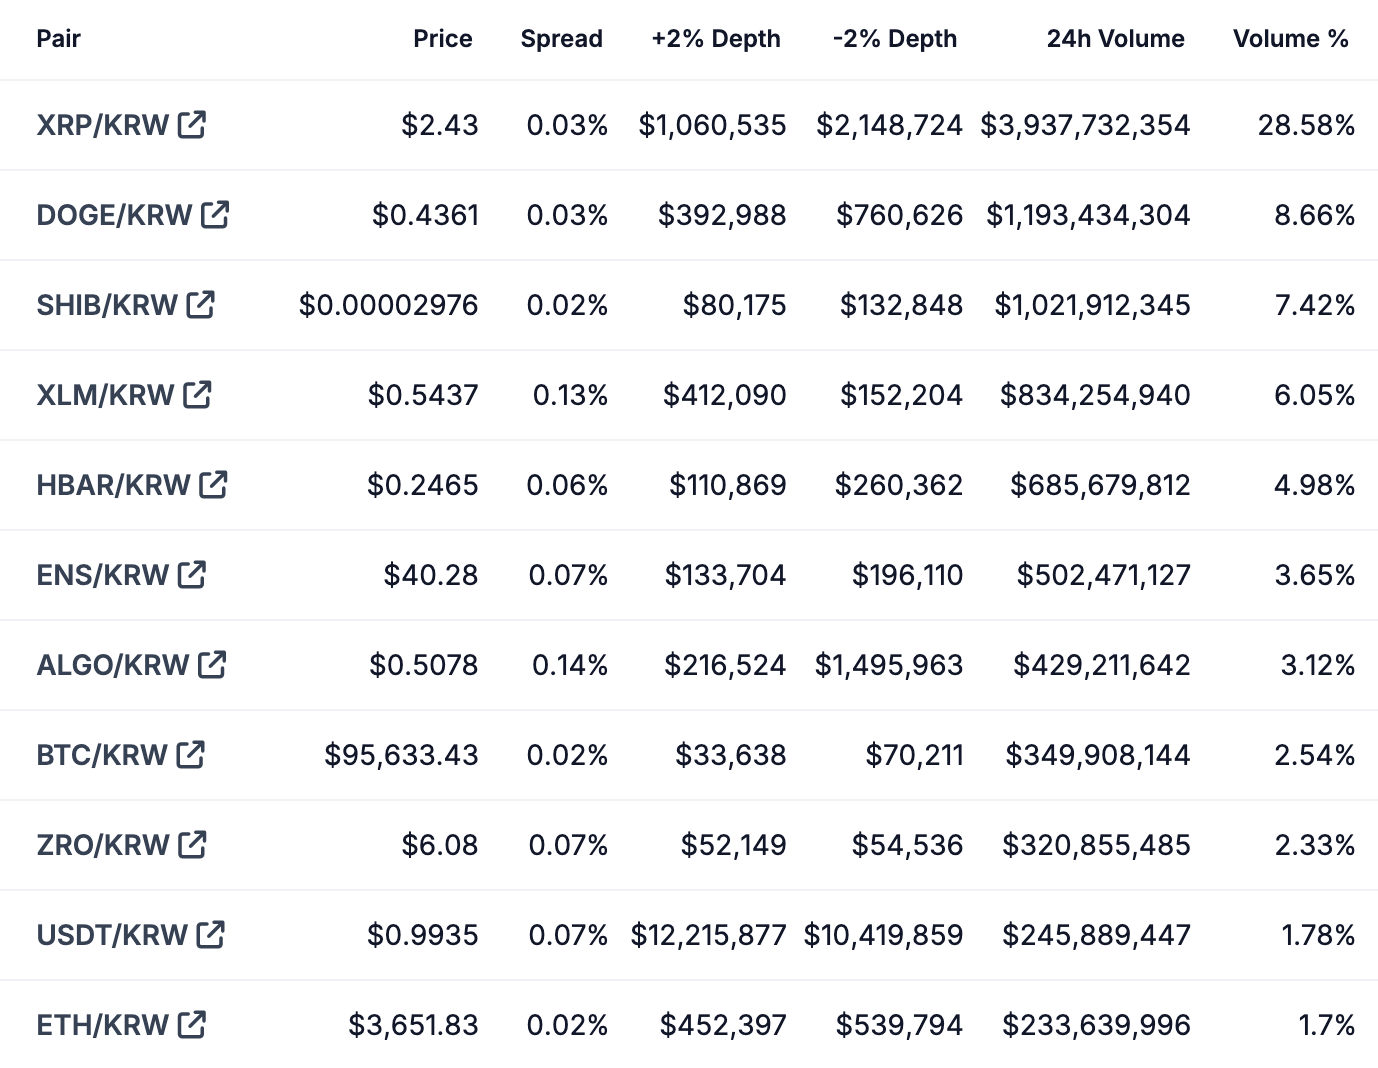1378x1068 pixels.
Task: Click the HBAR/KRW external link icon
Action: coord(212,484)
